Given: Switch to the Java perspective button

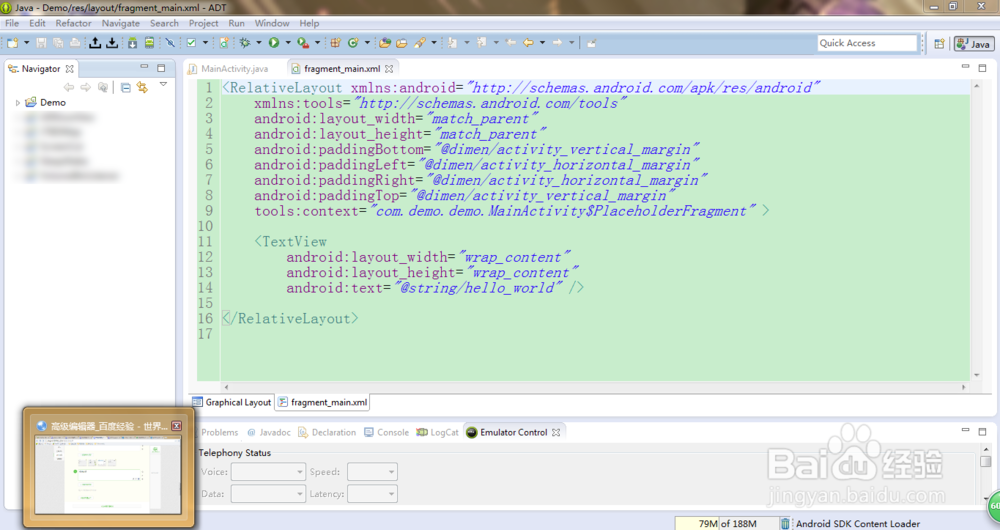Looking at the screenshot, I should [x=973, y=43].
